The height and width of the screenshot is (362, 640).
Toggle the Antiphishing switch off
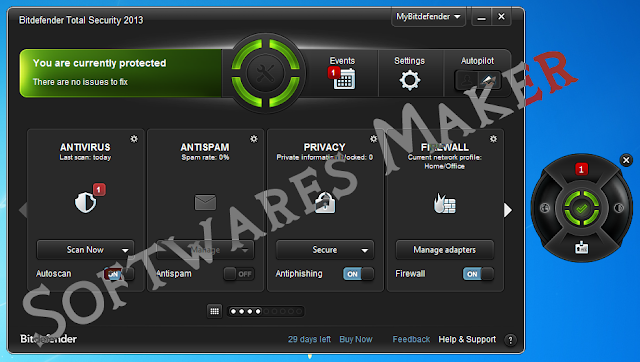358,274
